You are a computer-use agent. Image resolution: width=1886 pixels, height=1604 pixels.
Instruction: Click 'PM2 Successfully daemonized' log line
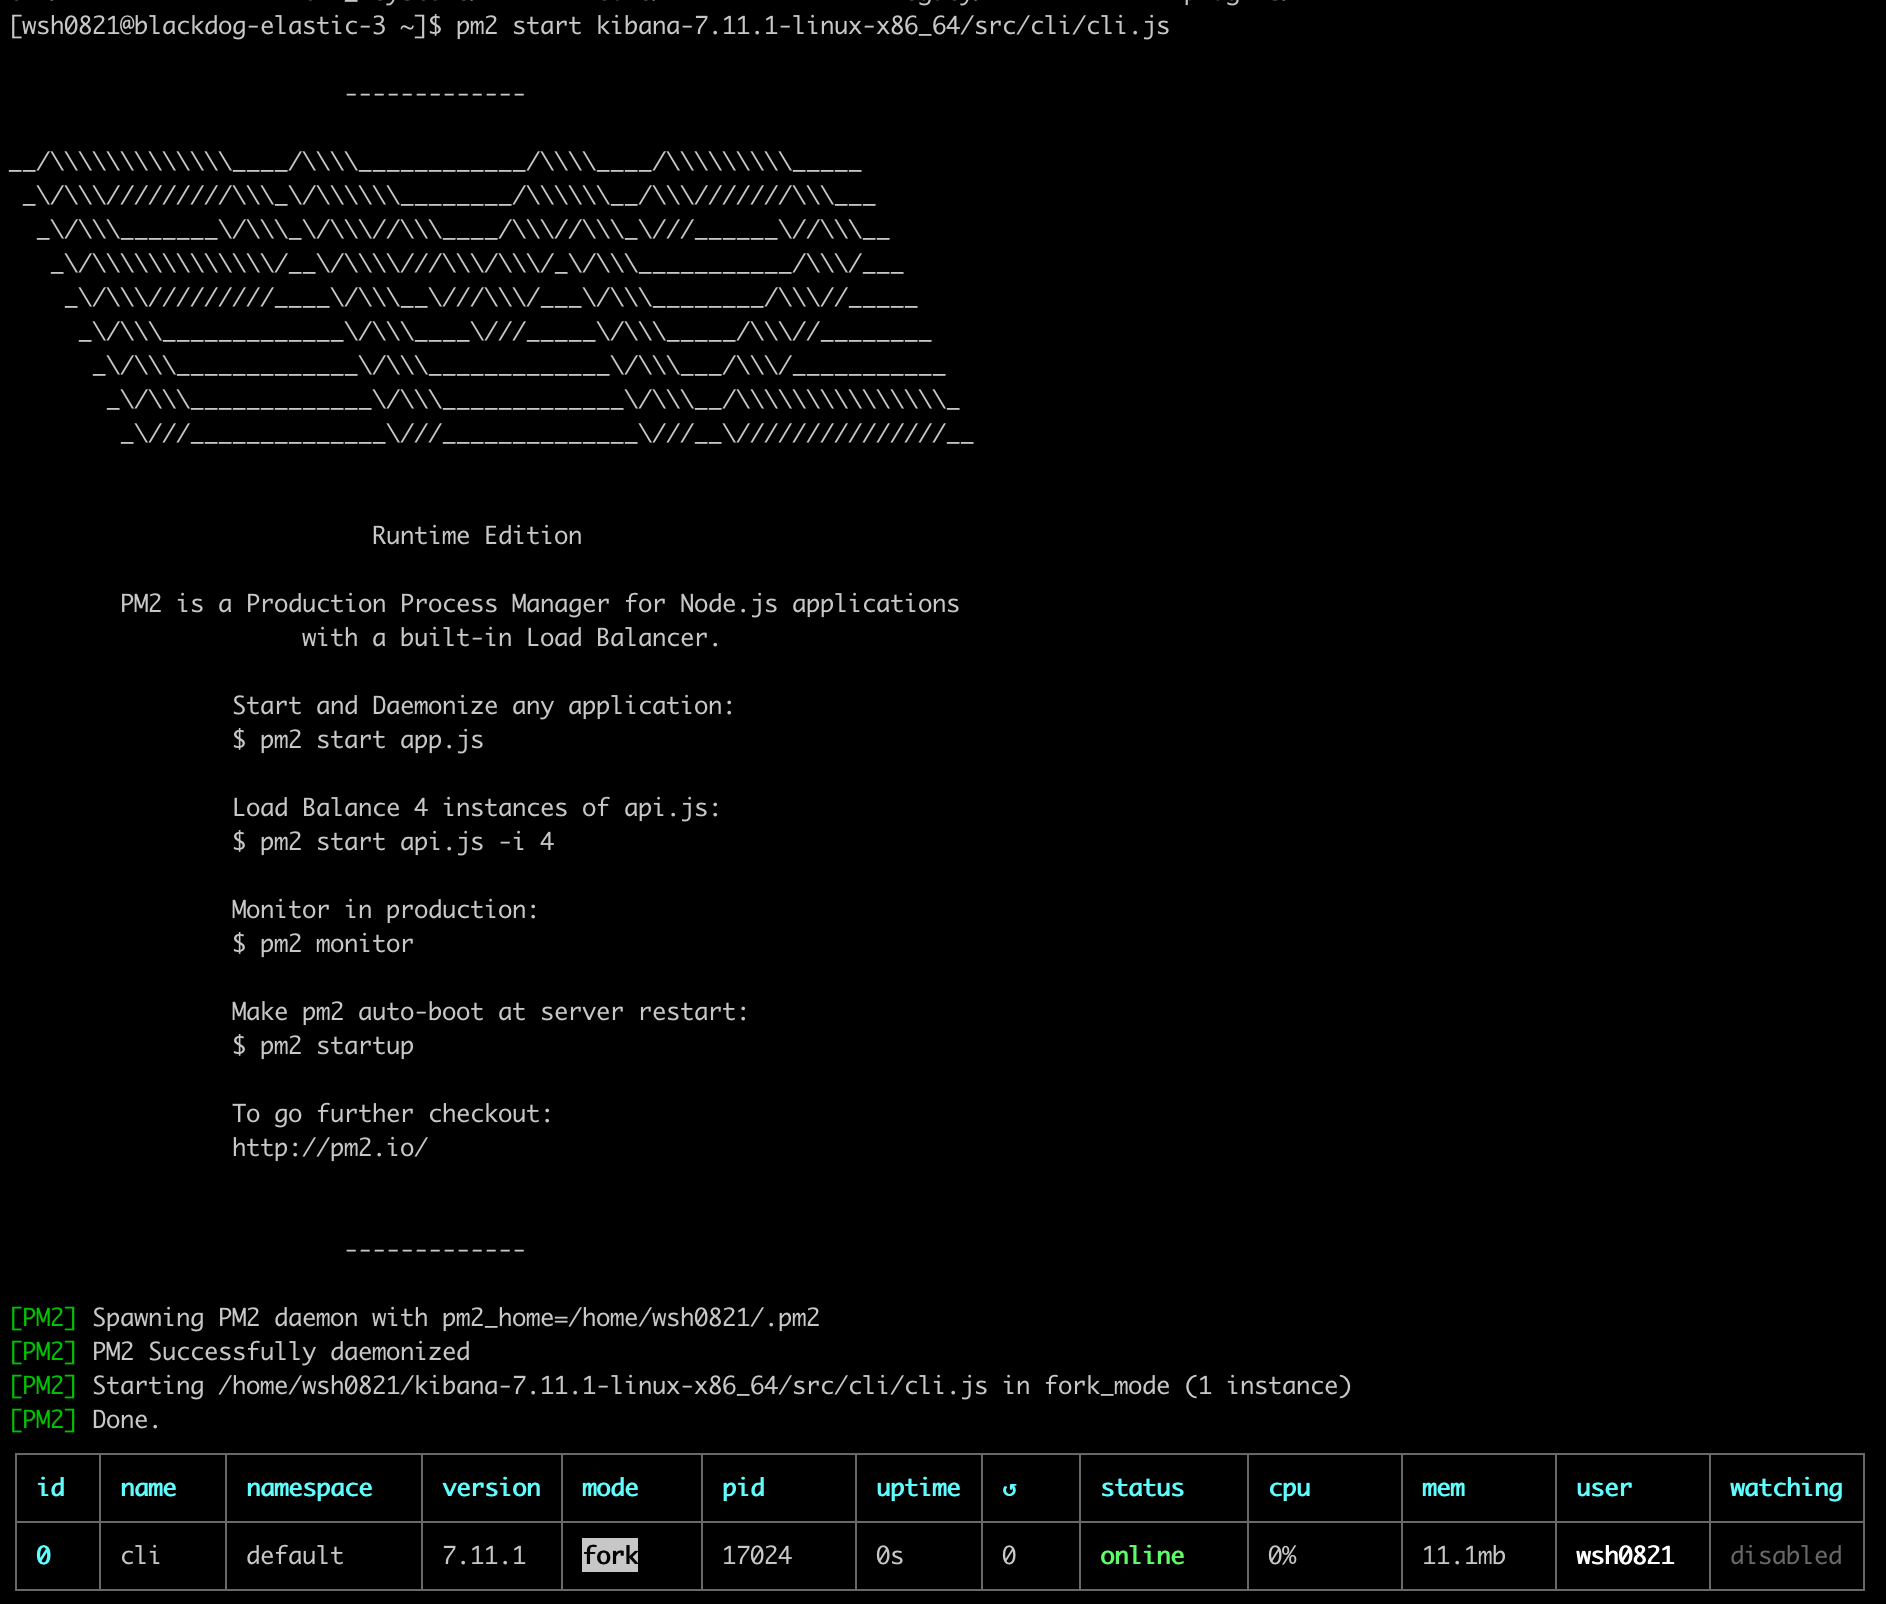pyautogui.click(x=239, y=1352)
